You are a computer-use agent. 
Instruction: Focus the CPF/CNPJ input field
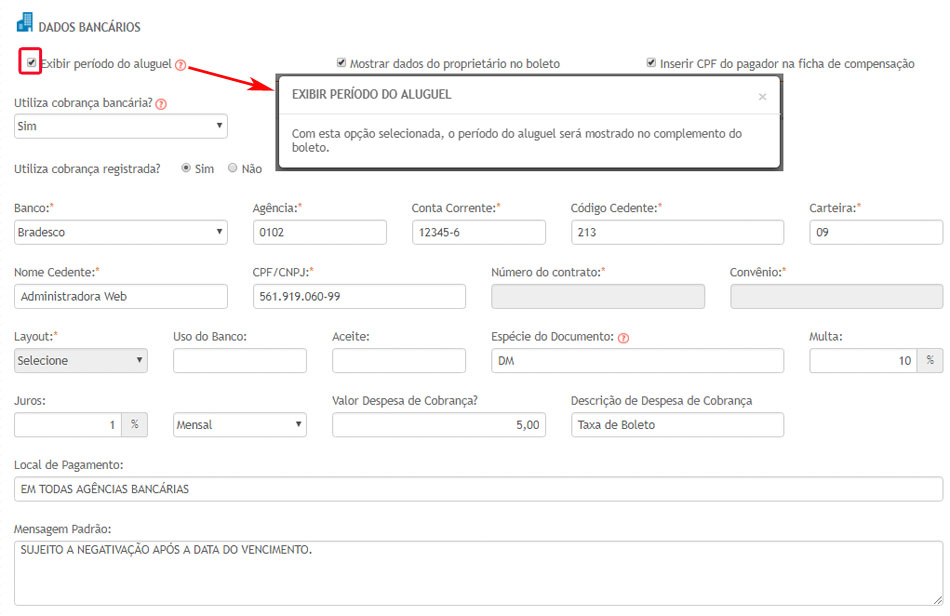tap(359, 296)
